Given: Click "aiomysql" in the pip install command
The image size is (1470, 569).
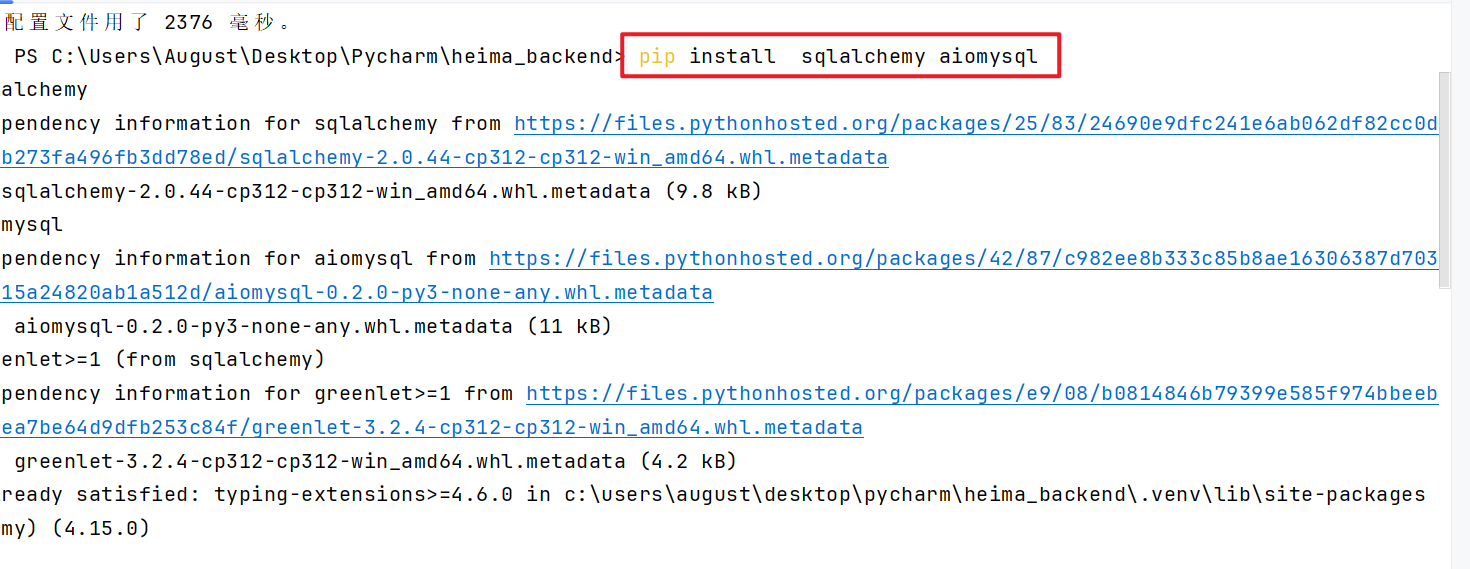Looking at the screenshot, I should click(x=988, y=57).
